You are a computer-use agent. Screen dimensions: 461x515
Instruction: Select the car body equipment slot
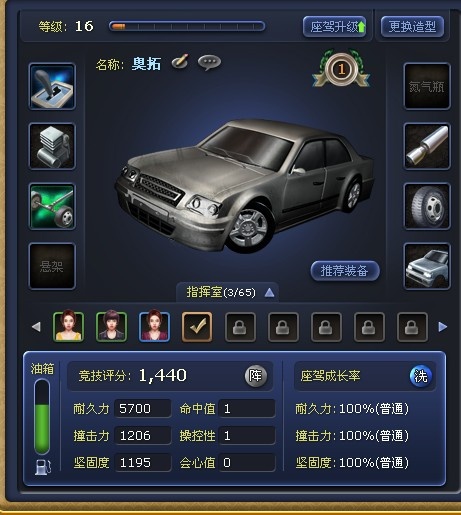pyautogui.click(x=427, y=266)
